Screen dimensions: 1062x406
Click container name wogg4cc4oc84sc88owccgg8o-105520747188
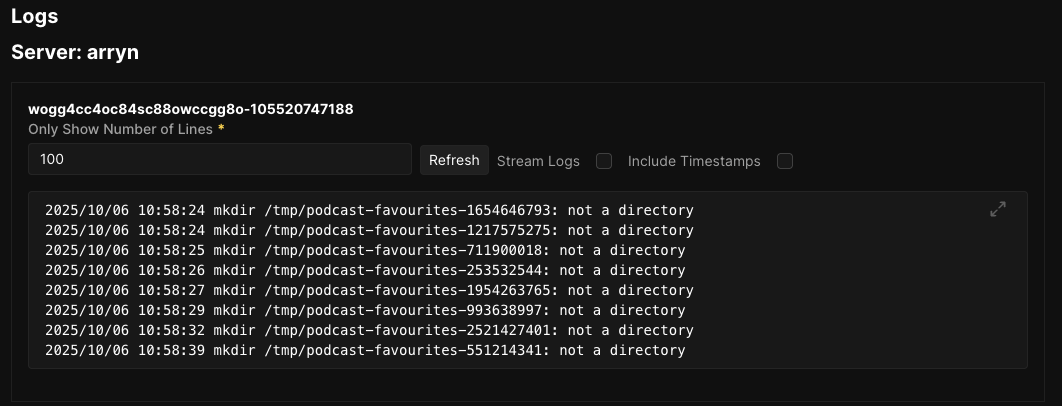pyautogui.click(x=190, y=109)
